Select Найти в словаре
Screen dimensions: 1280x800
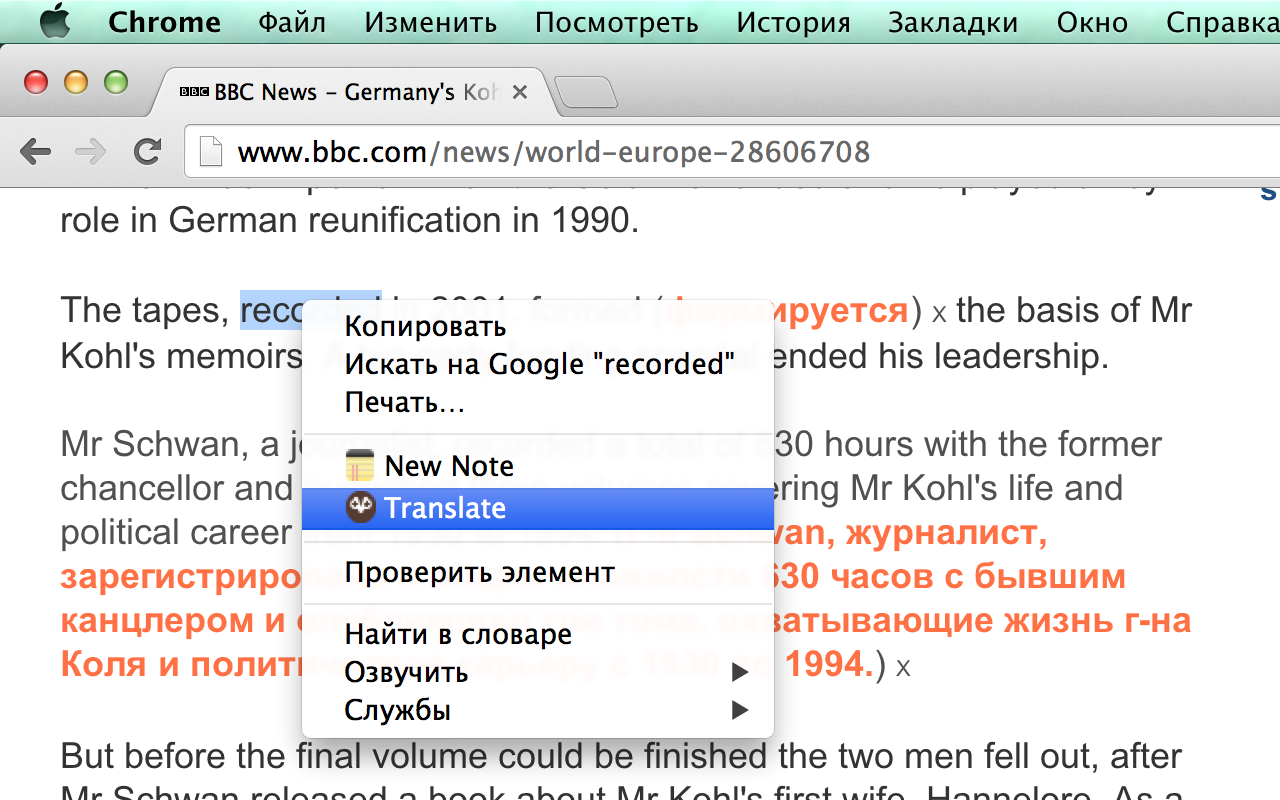coord(538,634)
